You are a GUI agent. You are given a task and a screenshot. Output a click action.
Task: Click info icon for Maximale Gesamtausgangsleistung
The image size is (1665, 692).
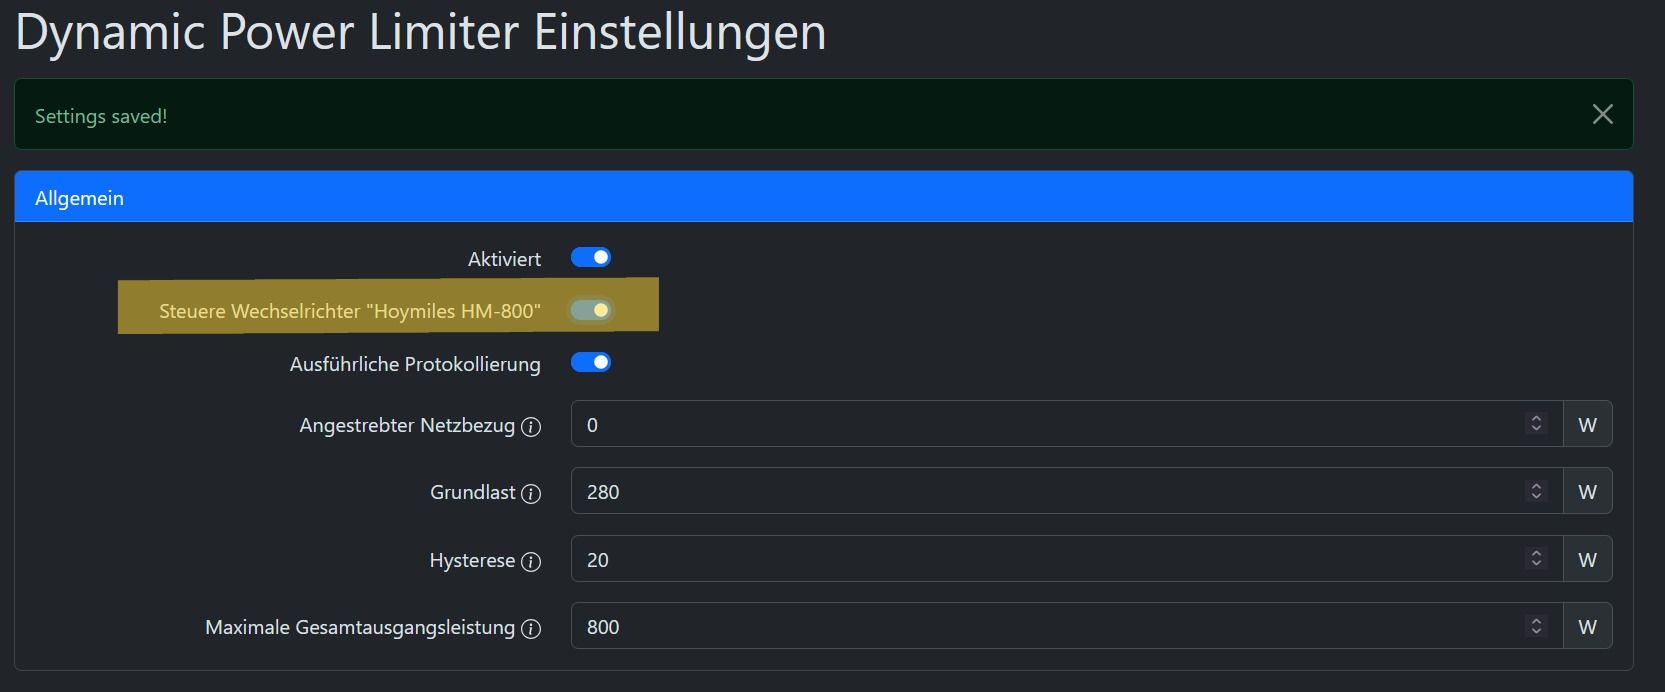pyautogui.click(x=531, y=629)
